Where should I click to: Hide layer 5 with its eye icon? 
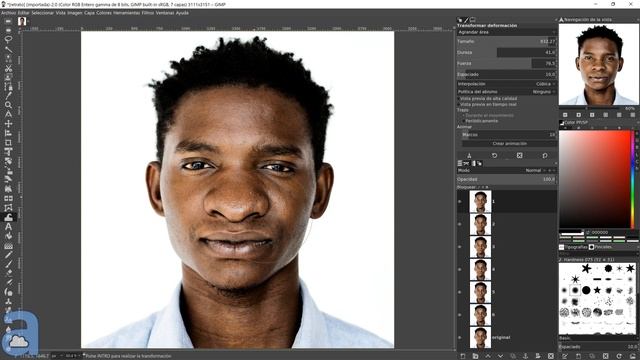pyautogui.click(x=460, y=292)
